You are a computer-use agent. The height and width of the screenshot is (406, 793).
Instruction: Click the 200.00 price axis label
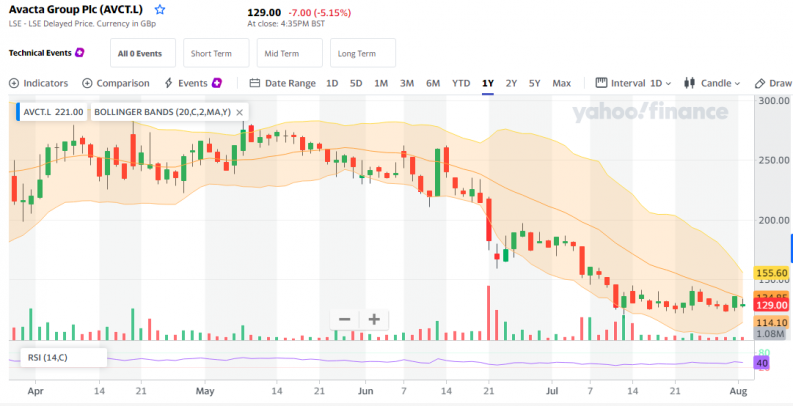click(774, 220)
